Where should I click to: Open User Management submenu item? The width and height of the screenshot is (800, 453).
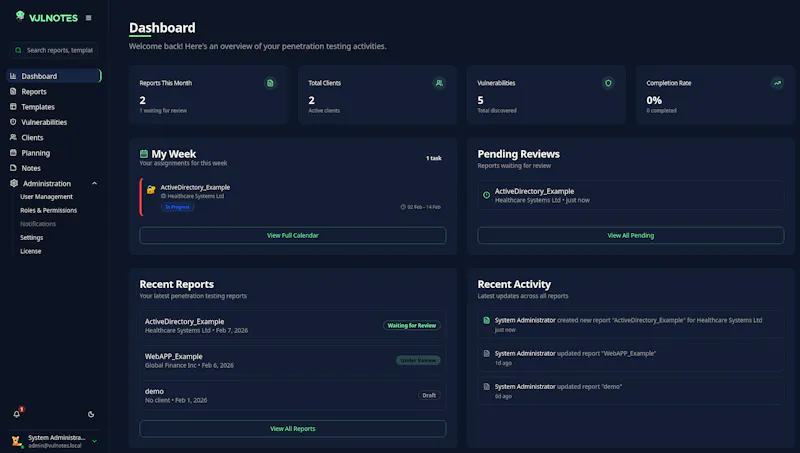[x=46, y=197]
